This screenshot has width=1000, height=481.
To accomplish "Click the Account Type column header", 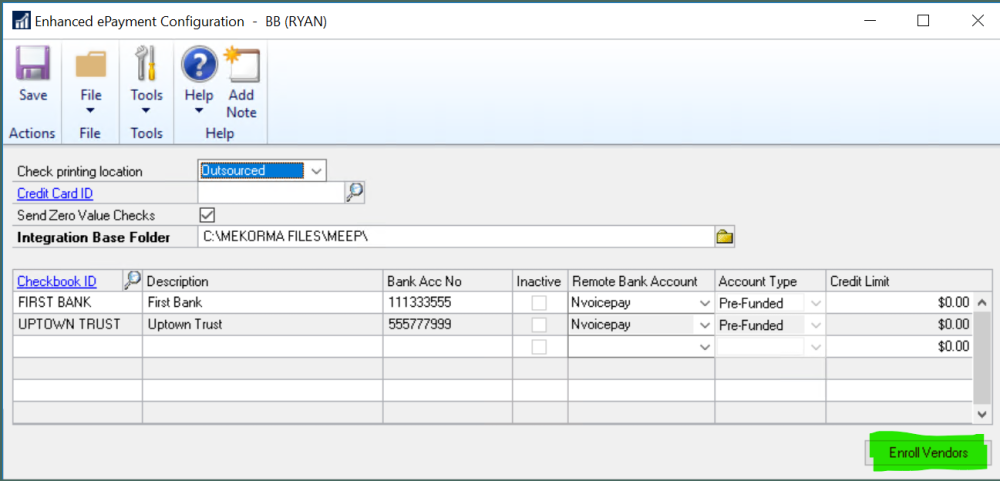I will 770,281.
